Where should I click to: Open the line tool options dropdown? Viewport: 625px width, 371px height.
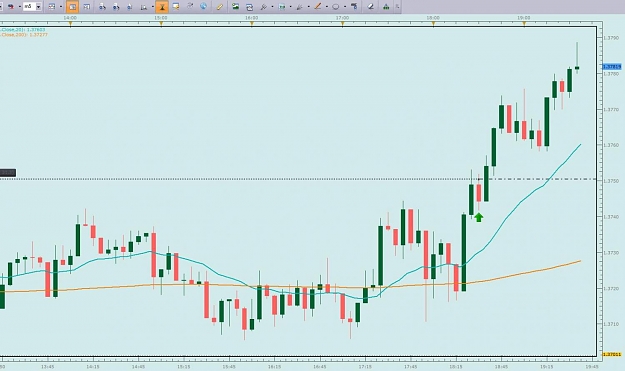tap(327, 6)
